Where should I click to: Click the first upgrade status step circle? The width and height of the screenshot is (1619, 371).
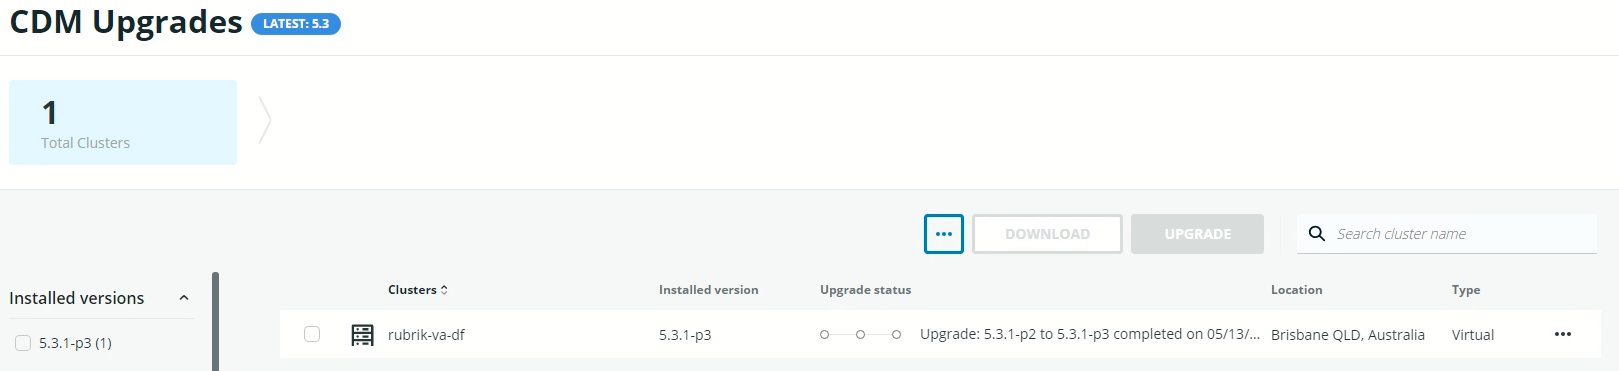(x=824, y=334)
